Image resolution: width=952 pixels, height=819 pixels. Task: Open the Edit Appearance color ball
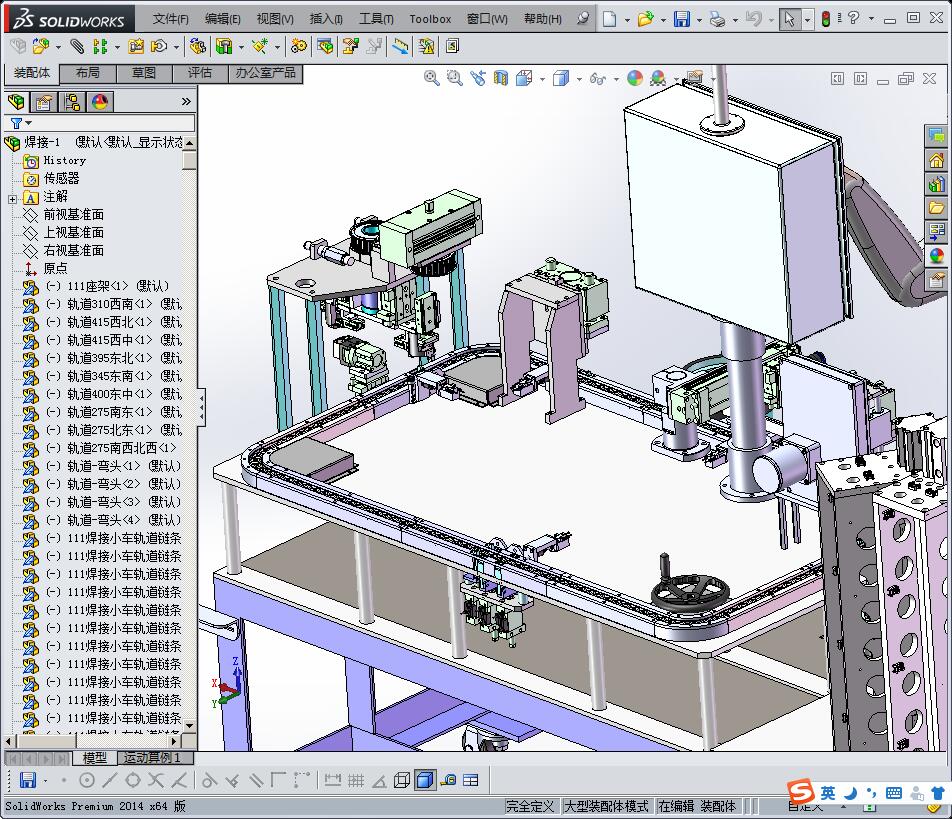[x=635, y=78]
